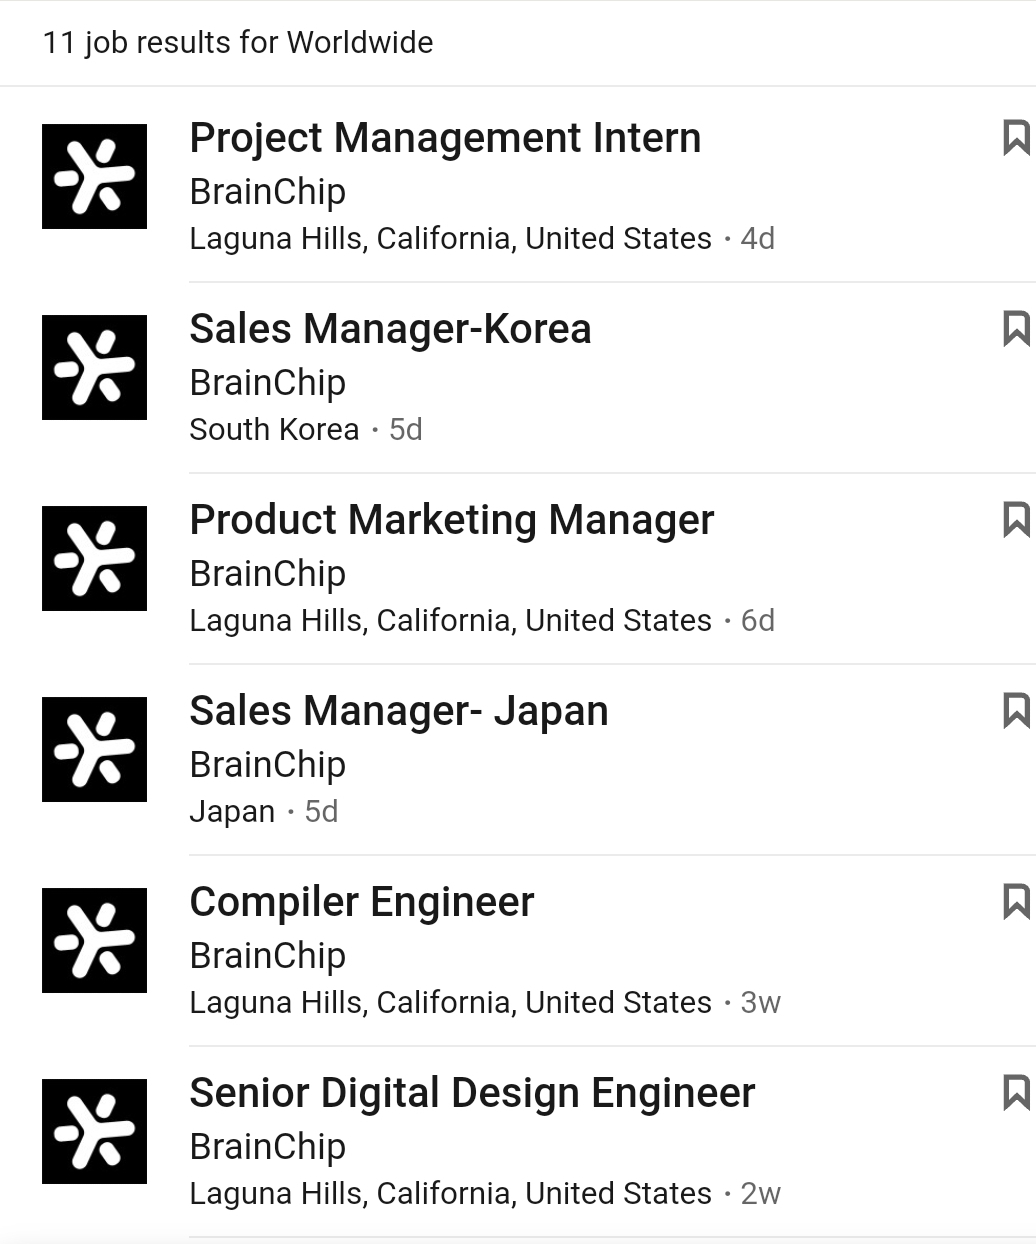Open the Product Marketing Manager job title

click(451, 520)
